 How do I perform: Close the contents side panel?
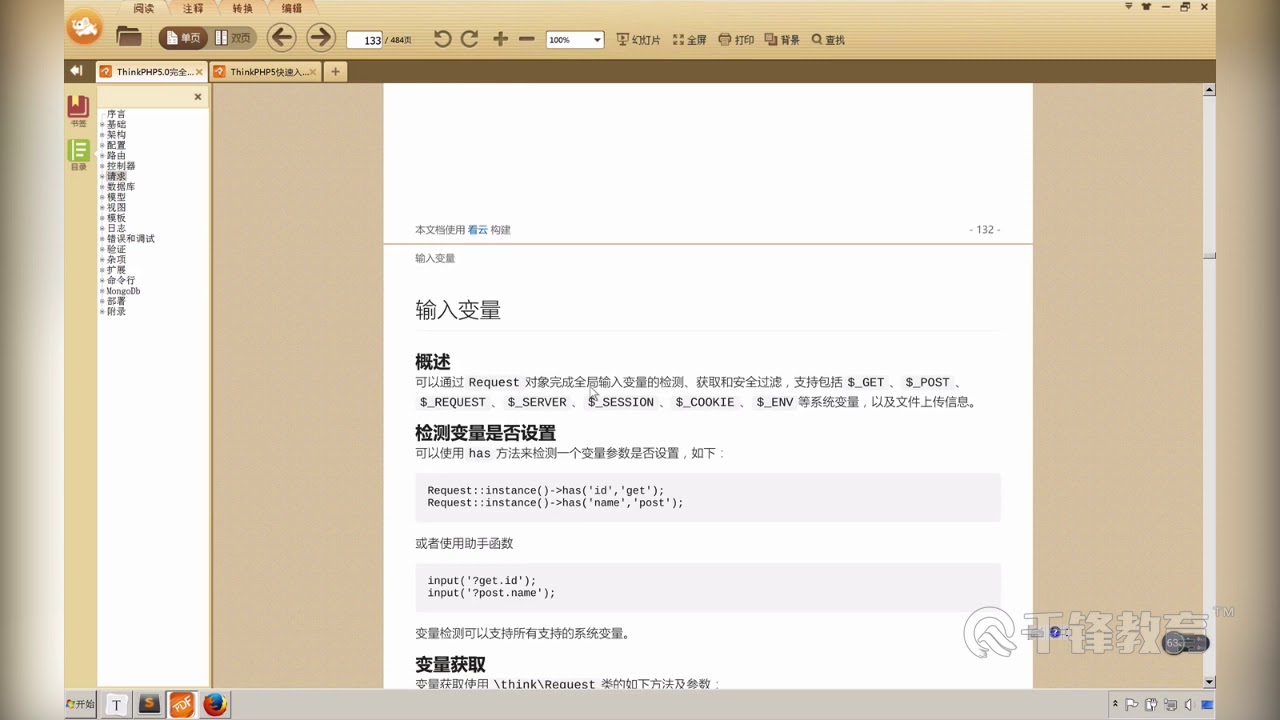click(198, 97)
